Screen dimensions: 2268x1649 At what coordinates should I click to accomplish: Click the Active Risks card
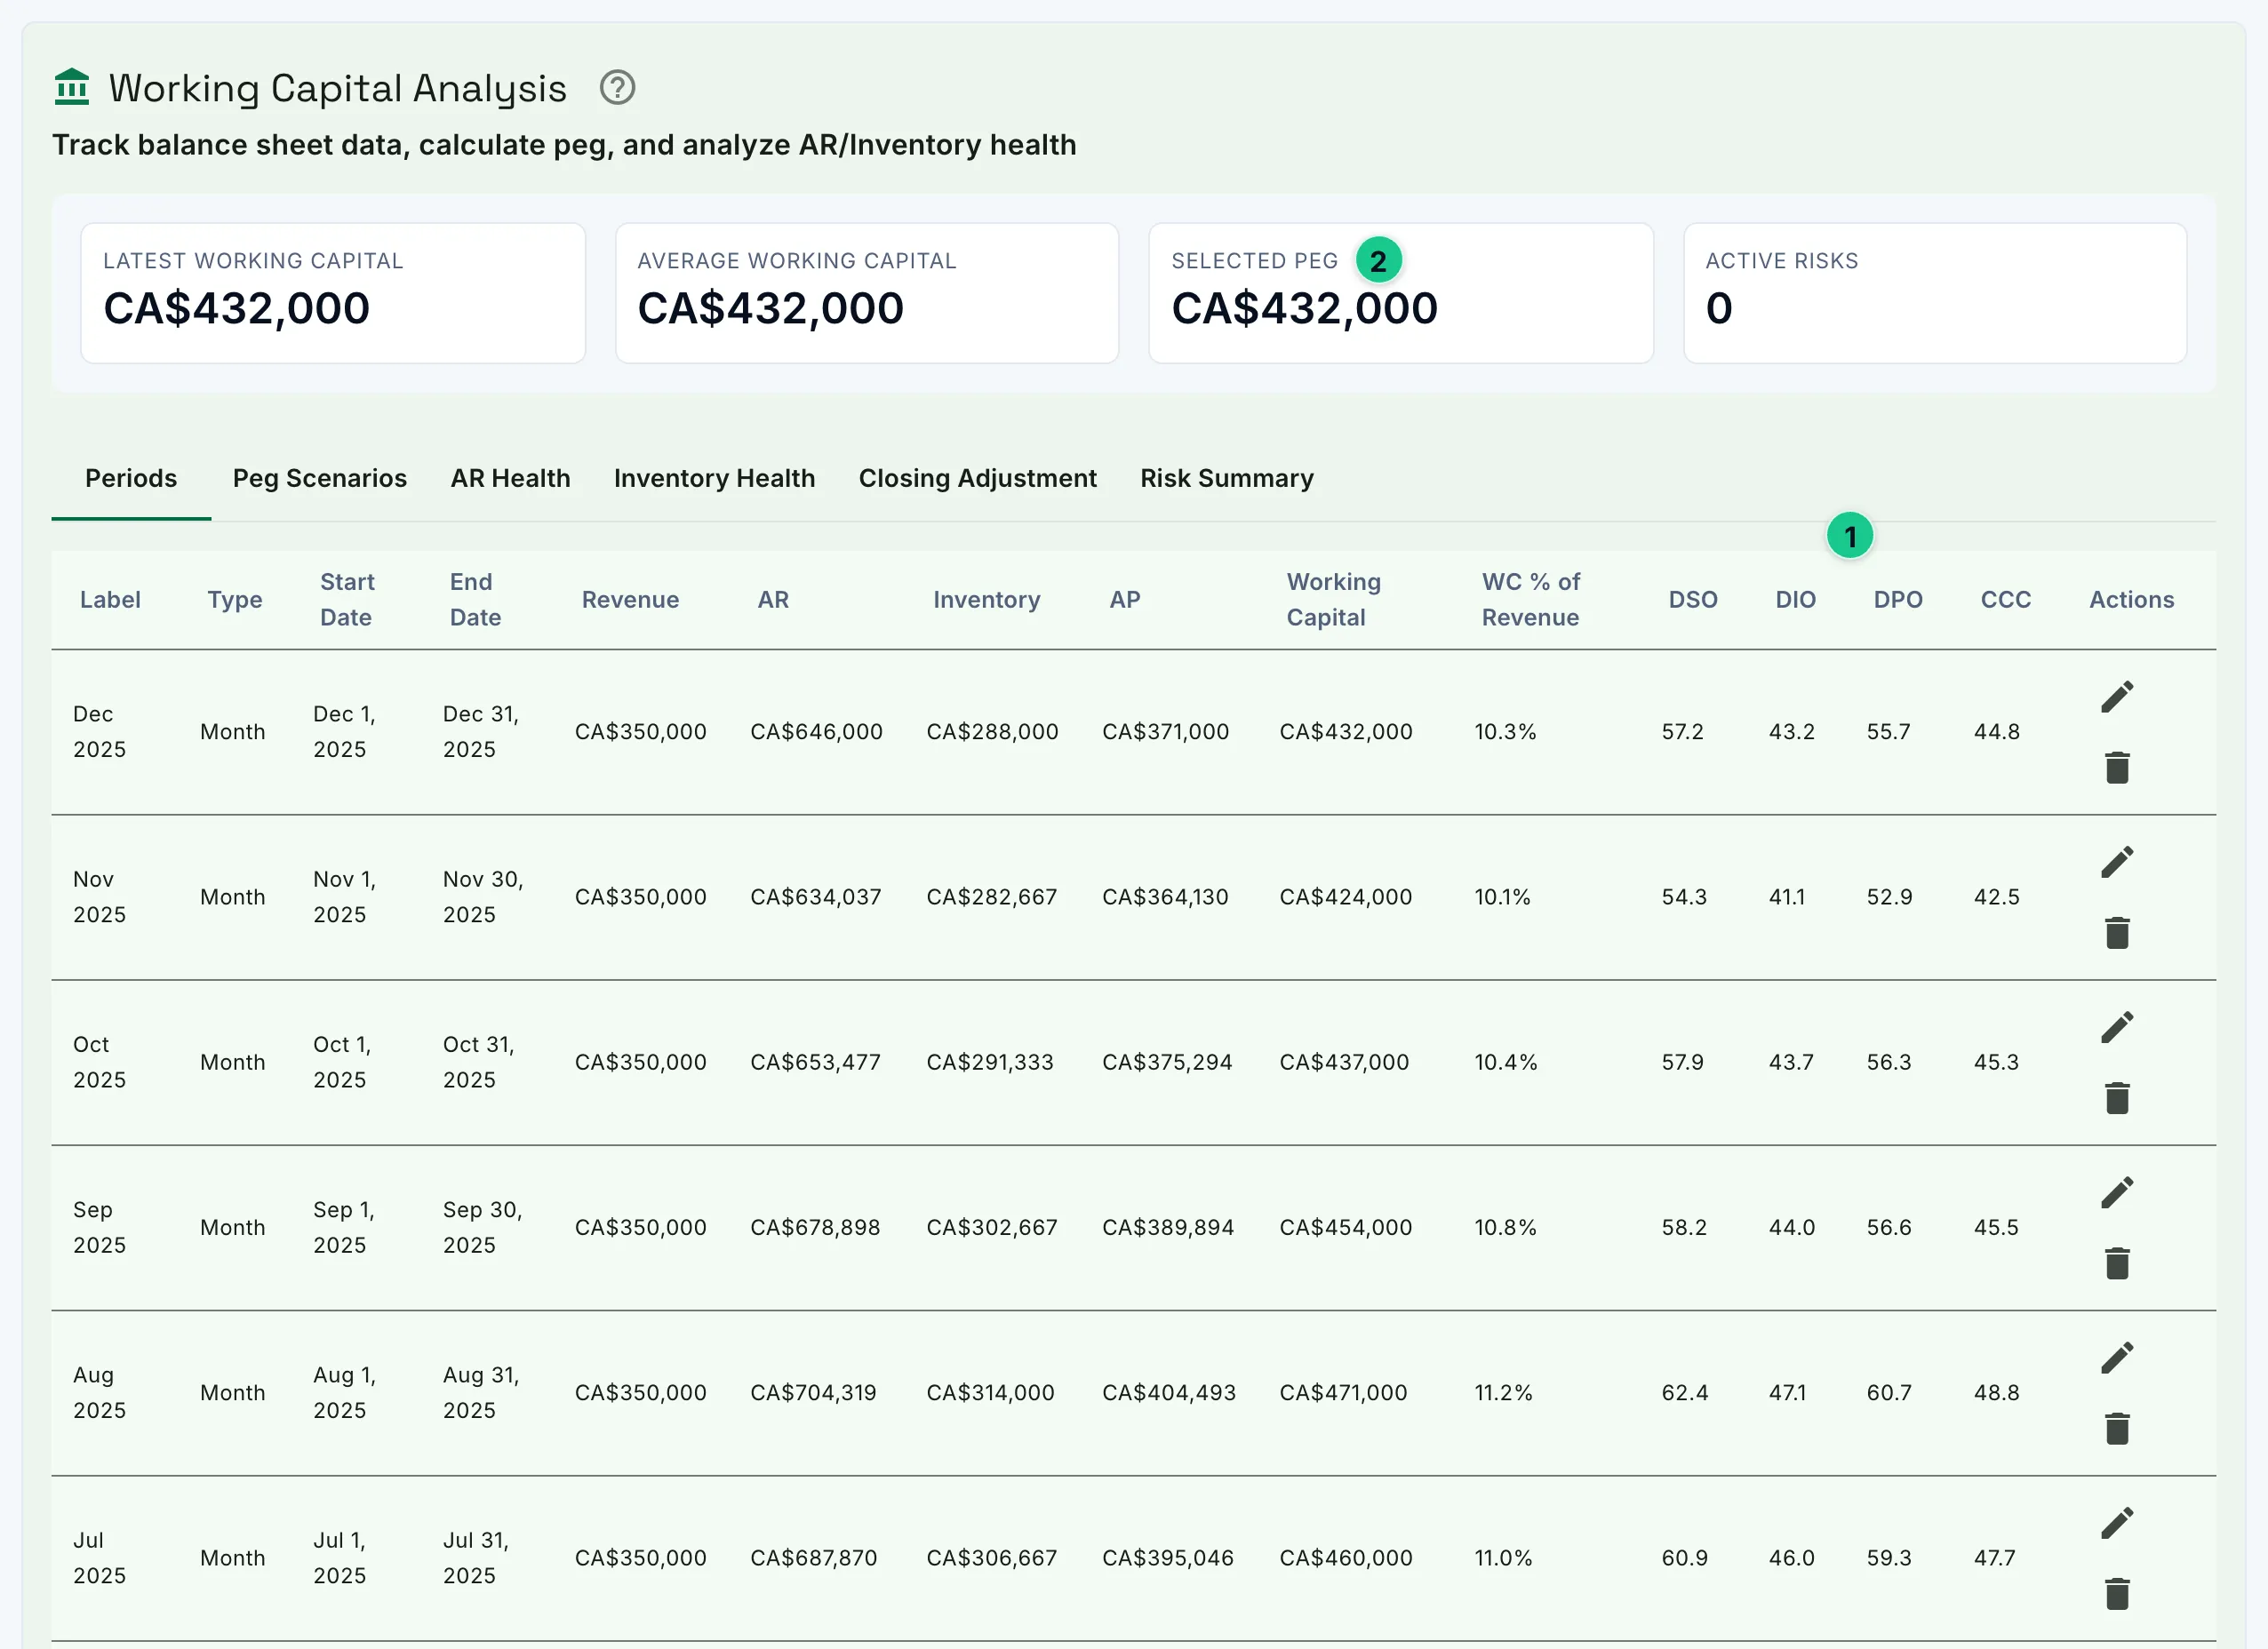pos(1935,293)
